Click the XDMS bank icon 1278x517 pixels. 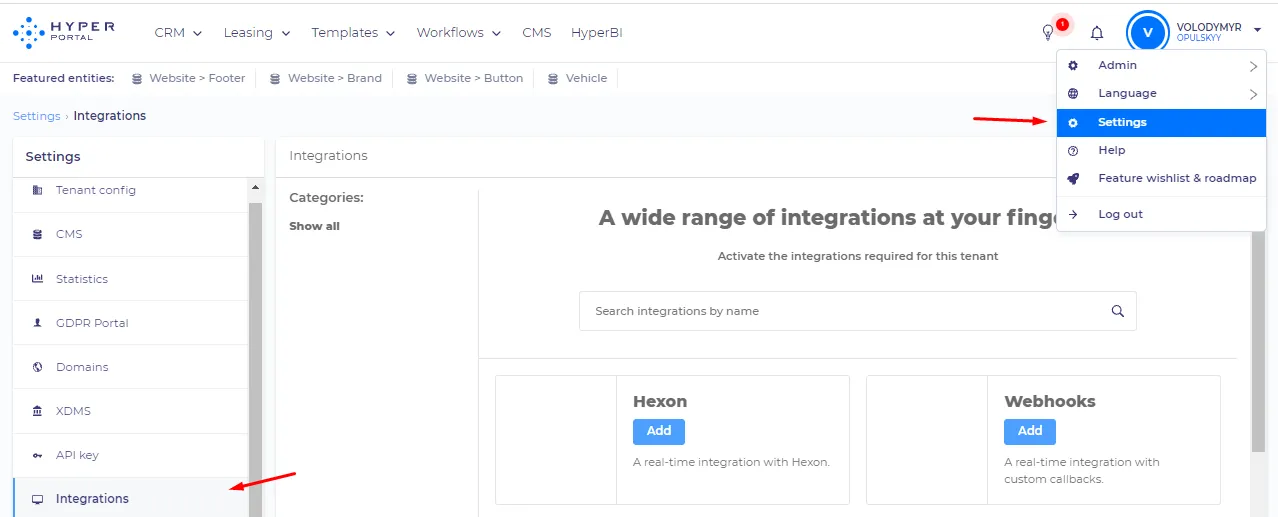point(37,411)
